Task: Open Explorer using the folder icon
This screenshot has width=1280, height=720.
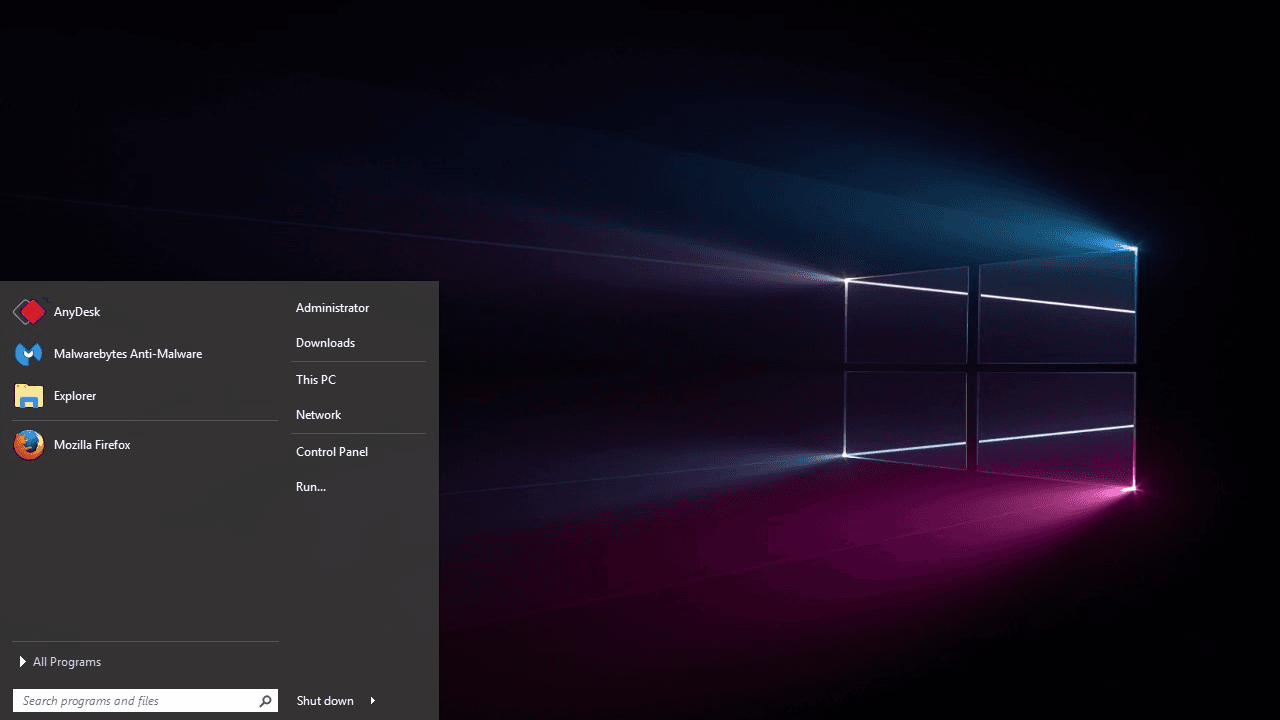Action: click(28, 395)
